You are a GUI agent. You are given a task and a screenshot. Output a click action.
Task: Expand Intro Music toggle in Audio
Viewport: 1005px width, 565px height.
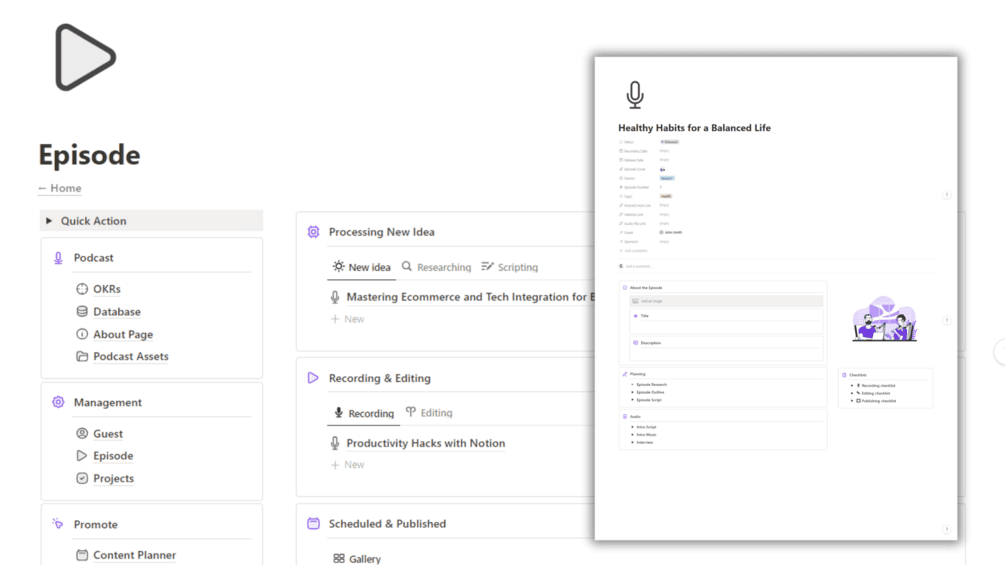point(633,435)
